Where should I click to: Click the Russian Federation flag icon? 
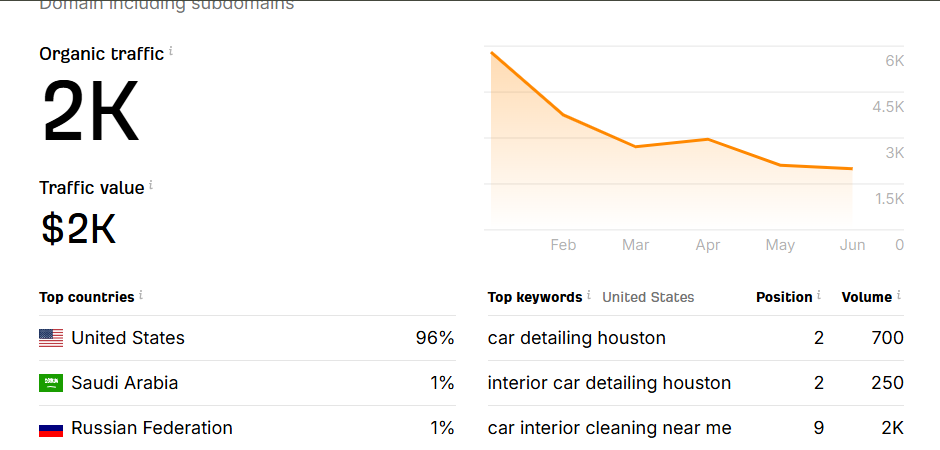click(x=51, y=429)
